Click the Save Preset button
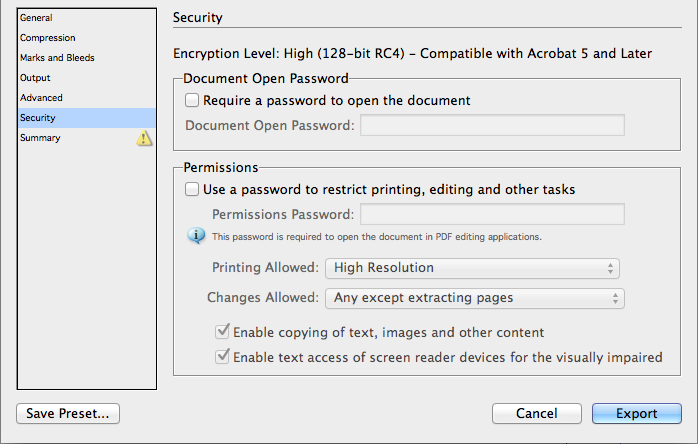The image size is (698, 444). [68, 414]
